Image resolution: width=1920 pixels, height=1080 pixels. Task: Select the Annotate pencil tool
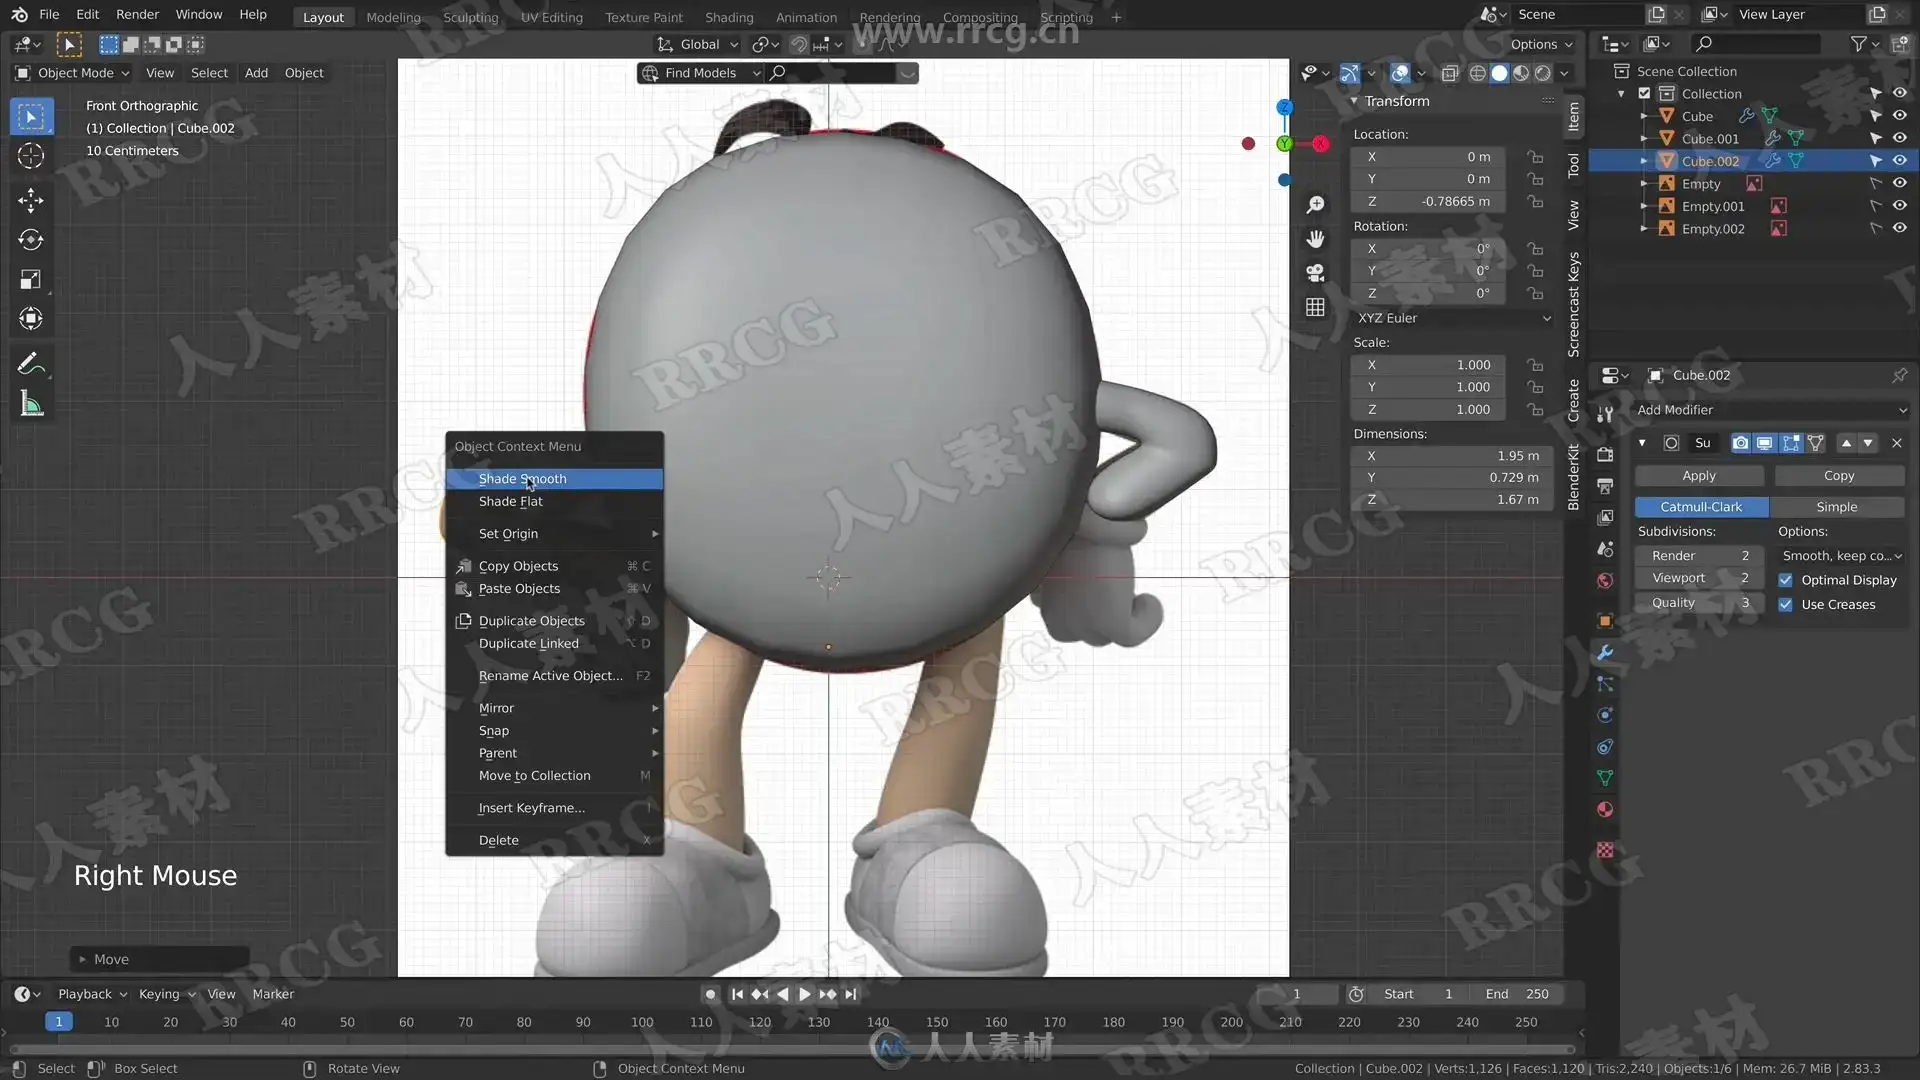(x=31, y=364)
